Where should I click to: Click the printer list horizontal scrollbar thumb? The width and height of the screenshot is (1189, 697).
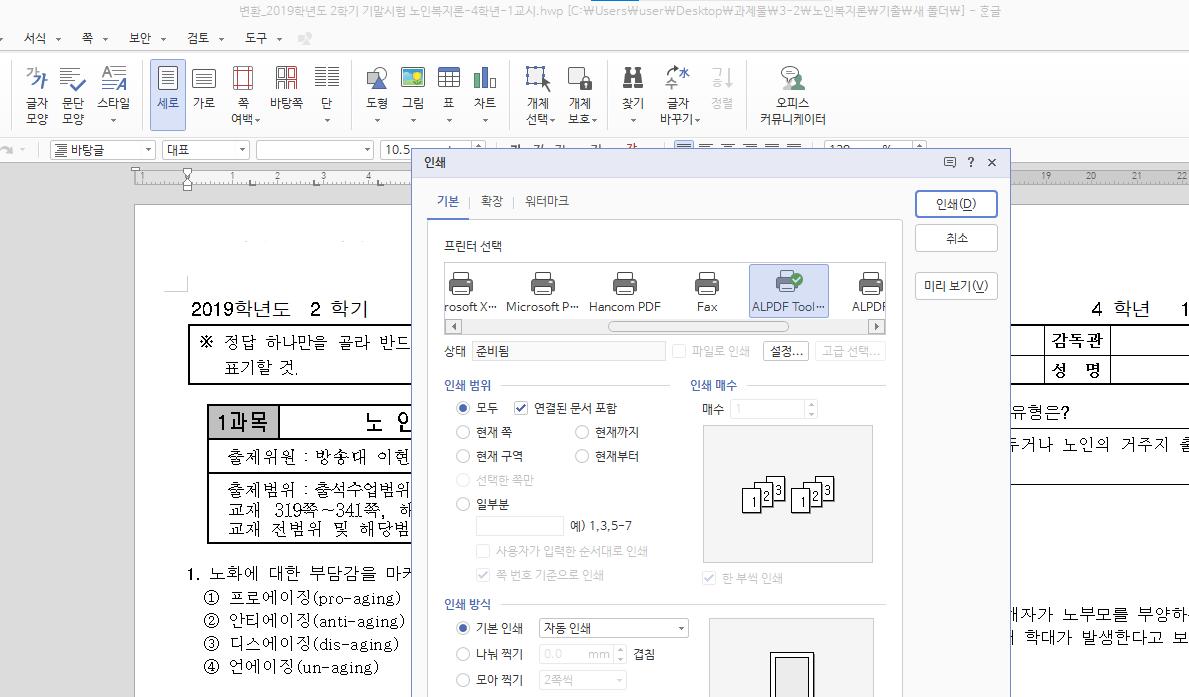(698, 327)
